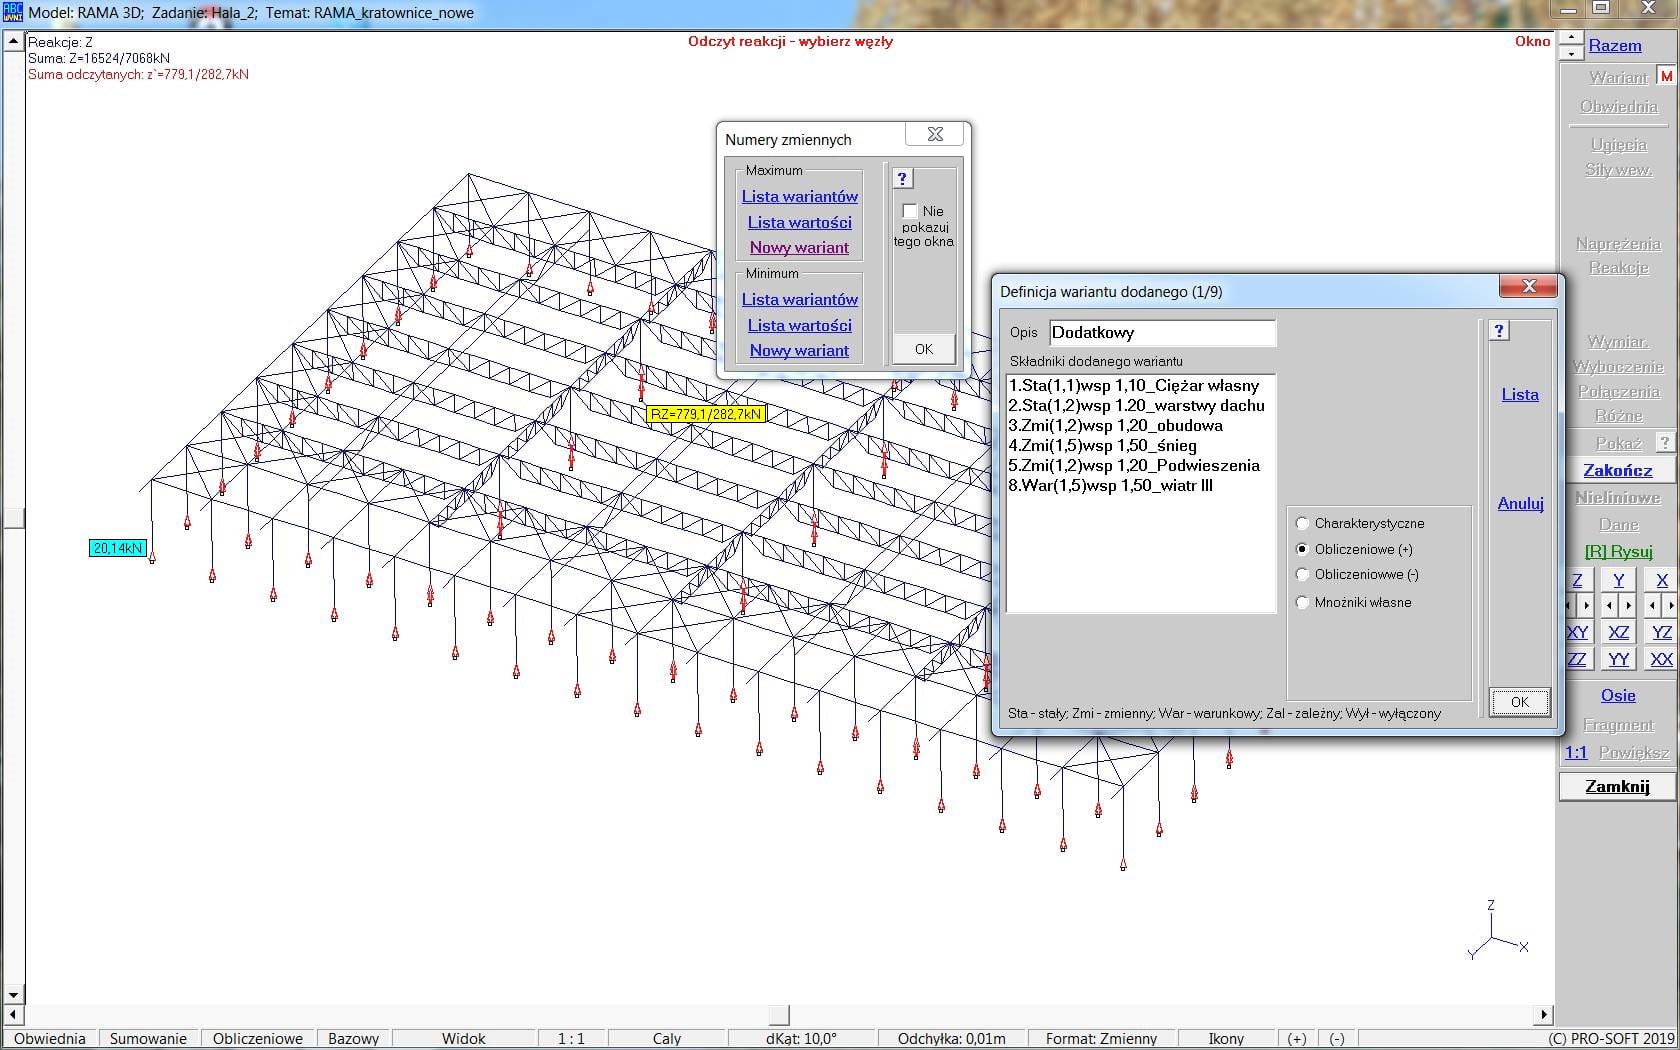The height and width of the screenshot is (1050, 1680).
Task: Enable 'Nie pokazuj tego okna' checkbox
Action: click(910, 211)
